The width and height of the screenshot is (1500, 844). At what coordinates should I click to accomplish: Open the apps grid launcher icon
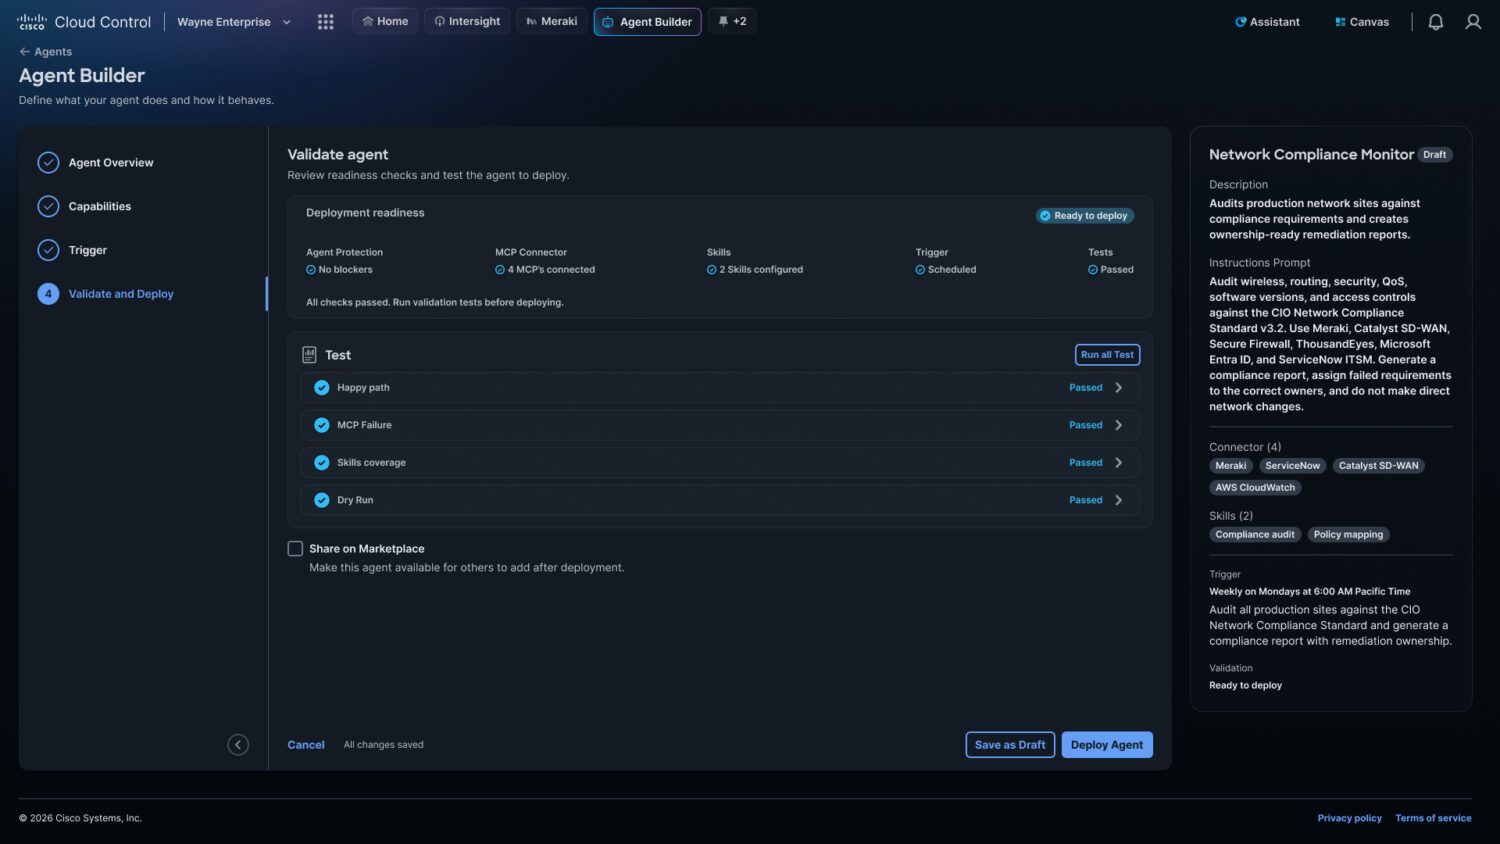326,21
